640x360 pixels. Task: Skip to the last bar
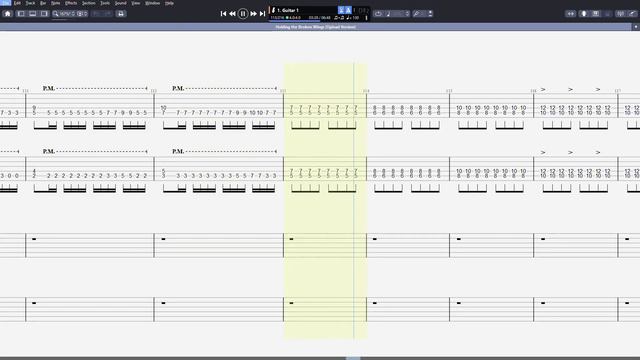click(x=262, y=13)
